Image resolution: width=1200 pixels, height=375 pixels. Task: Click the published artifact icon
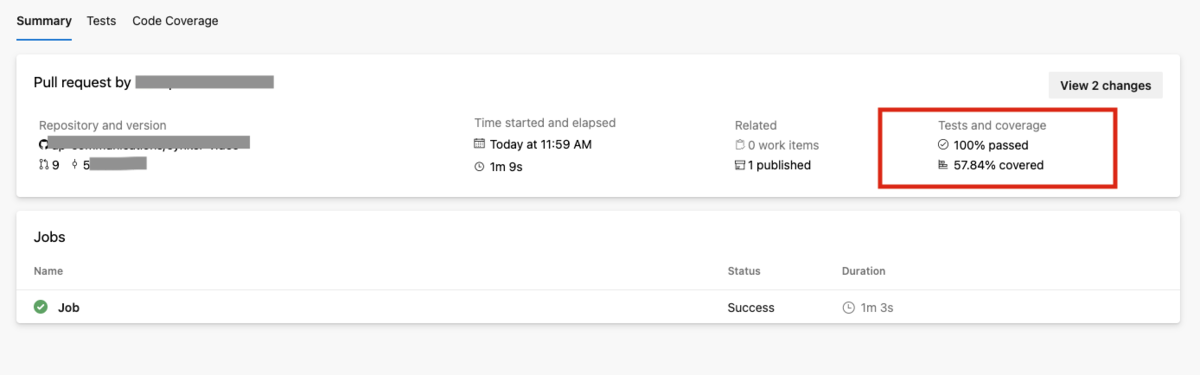[740, 165]
